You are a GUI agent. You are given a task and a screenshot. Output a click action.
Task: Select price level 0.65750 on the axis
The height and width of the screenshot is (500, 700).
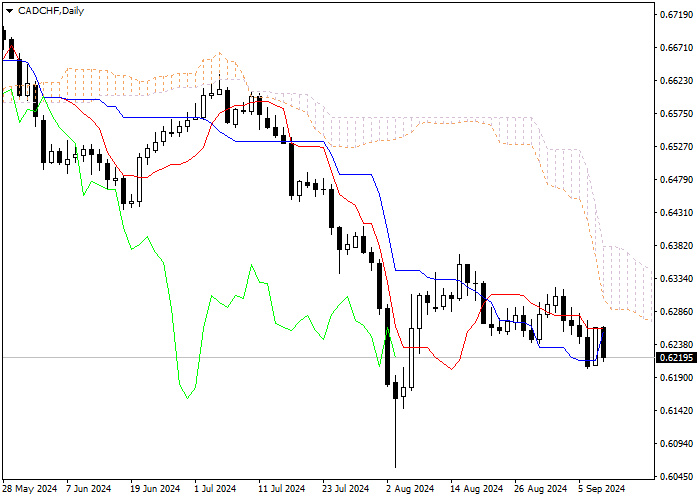click(676, 114)
